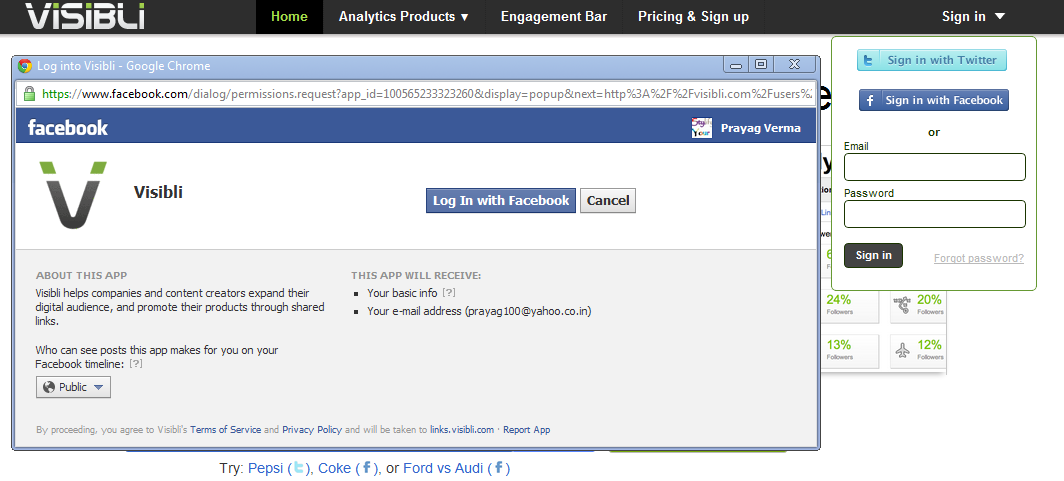1064x481 pixels.
Task: Focus the Email input field
Action: click(934, 167)
